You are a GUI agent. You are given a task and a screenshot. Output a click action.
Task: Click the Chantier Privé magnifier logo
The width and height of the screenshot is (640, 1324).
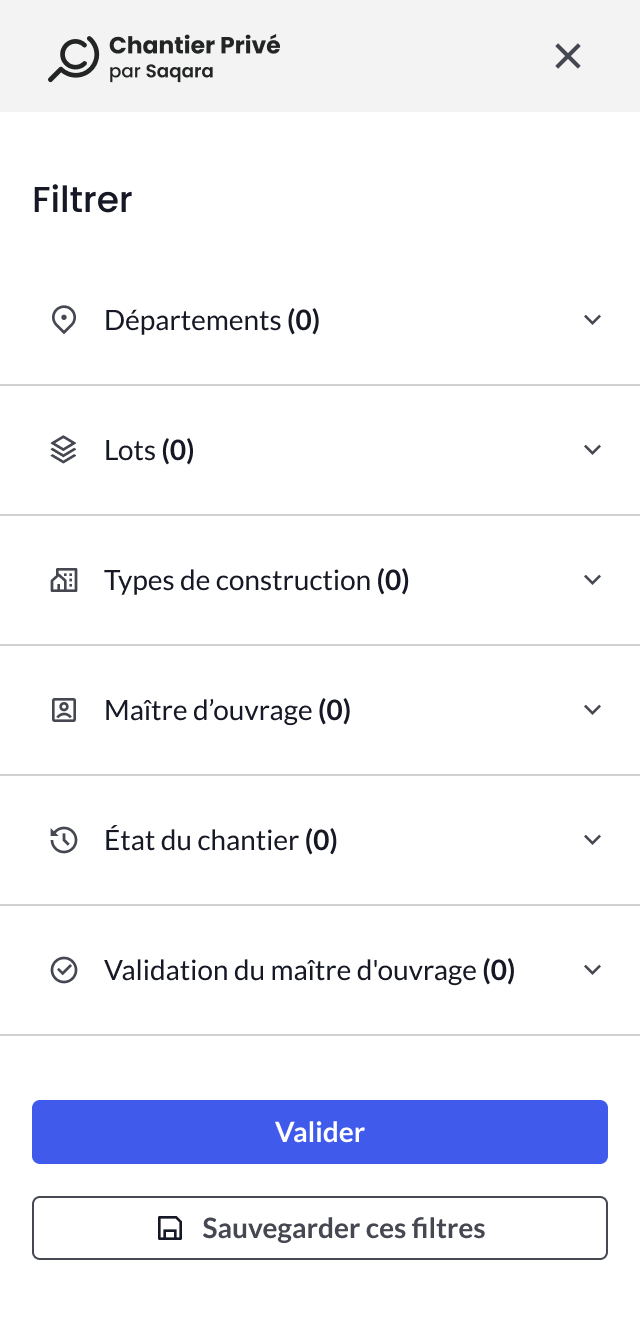coord(73,57)
